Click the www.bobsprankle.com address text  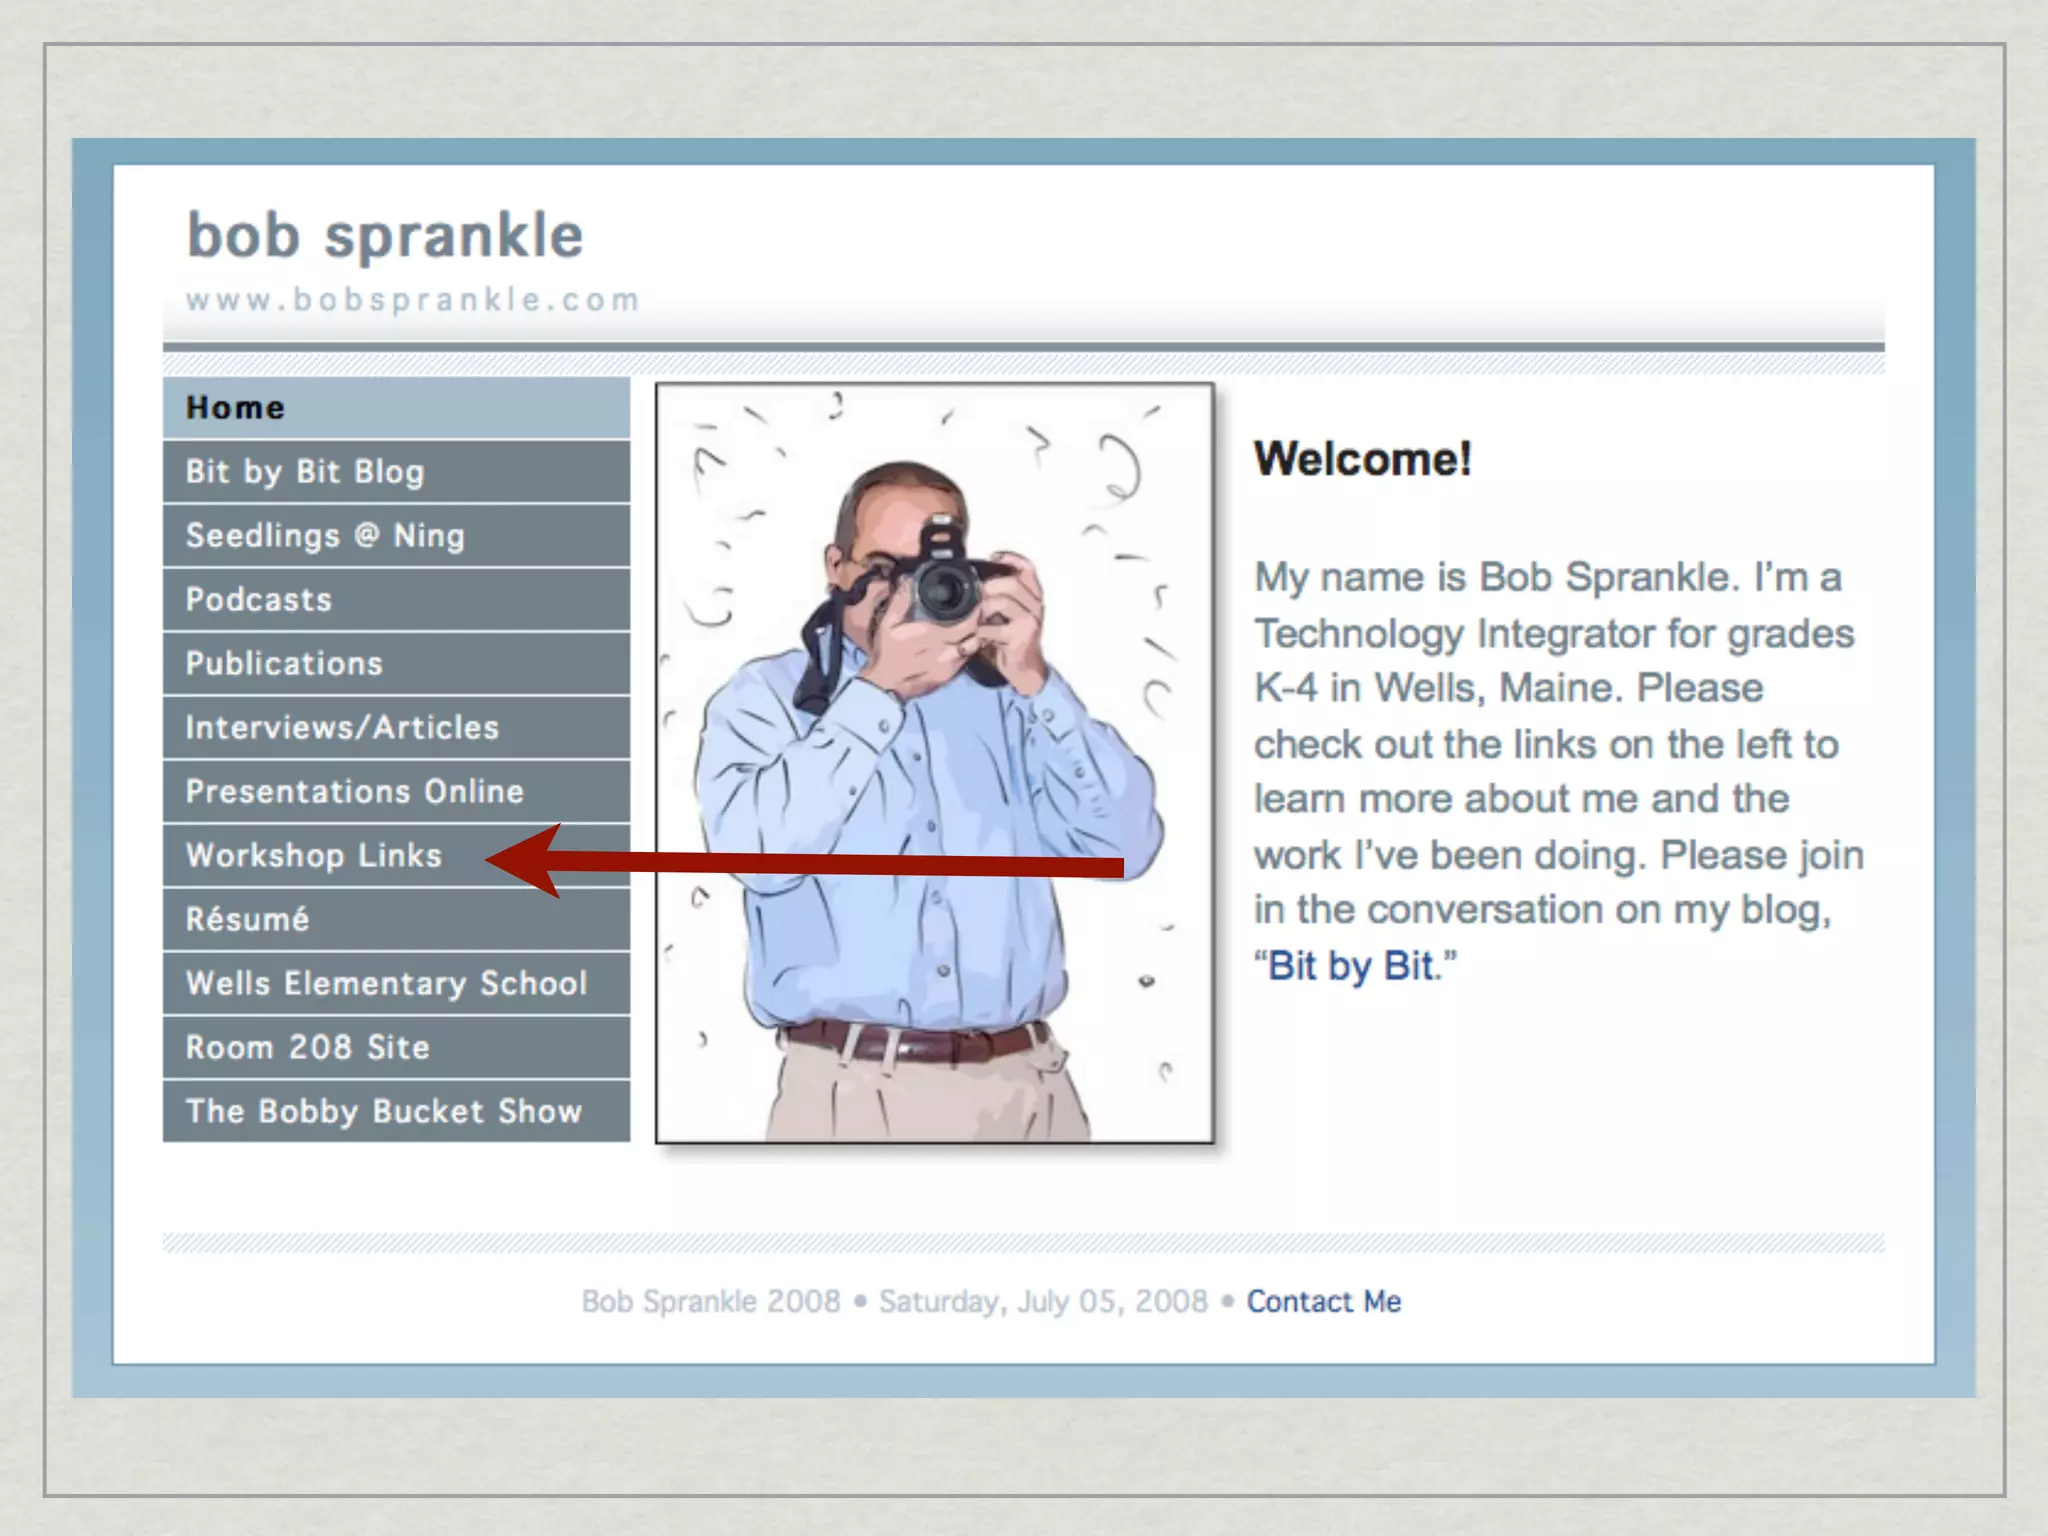pos(412,300)
